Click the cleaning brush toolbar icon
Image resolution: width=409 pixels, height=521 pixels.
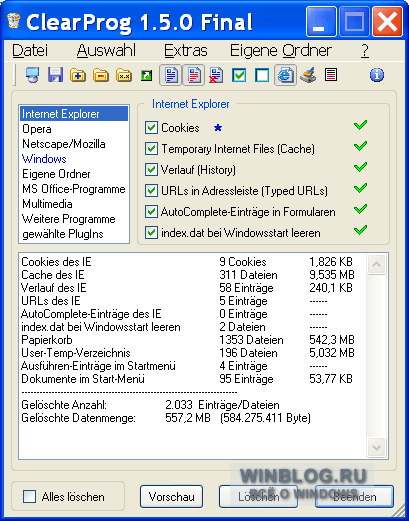(308, 75)
